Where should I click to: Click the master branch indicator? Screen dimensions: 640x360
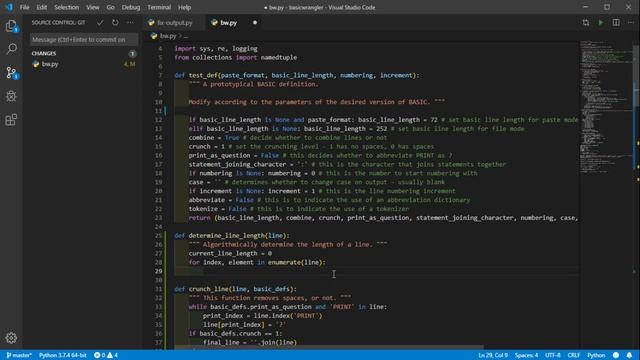pyautogui.click(x=19, y=355)
